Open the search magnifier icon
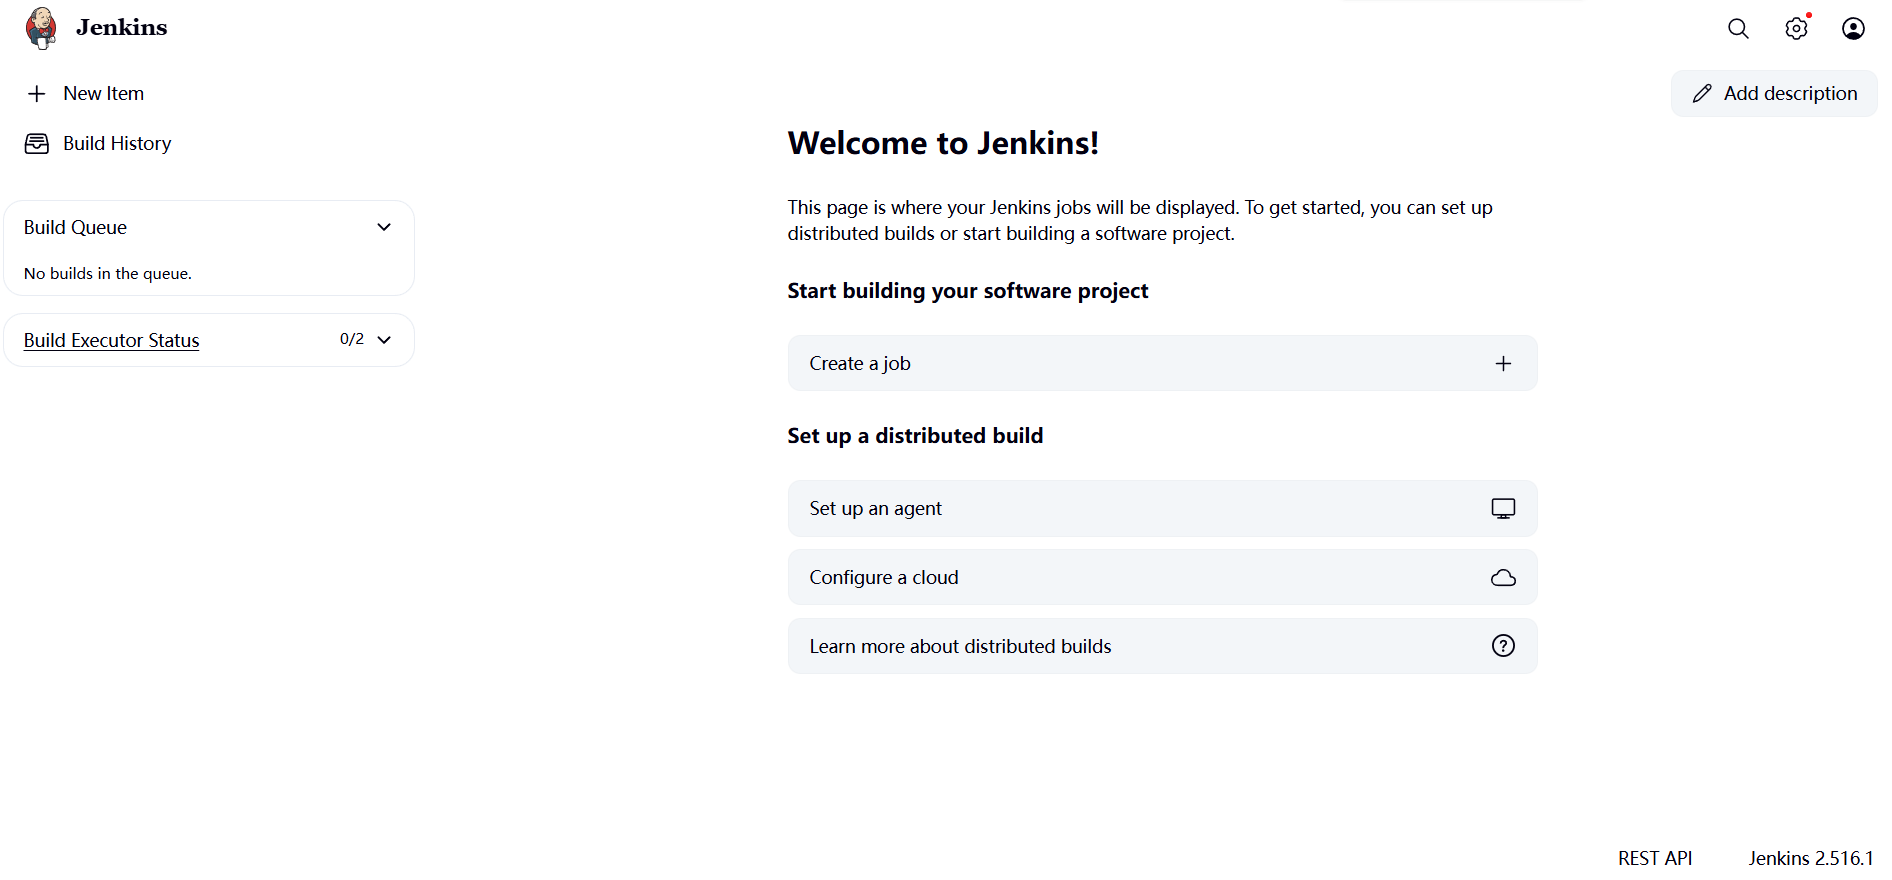The height and width of the screenshot is (880, 1892). coord(1739,29)
